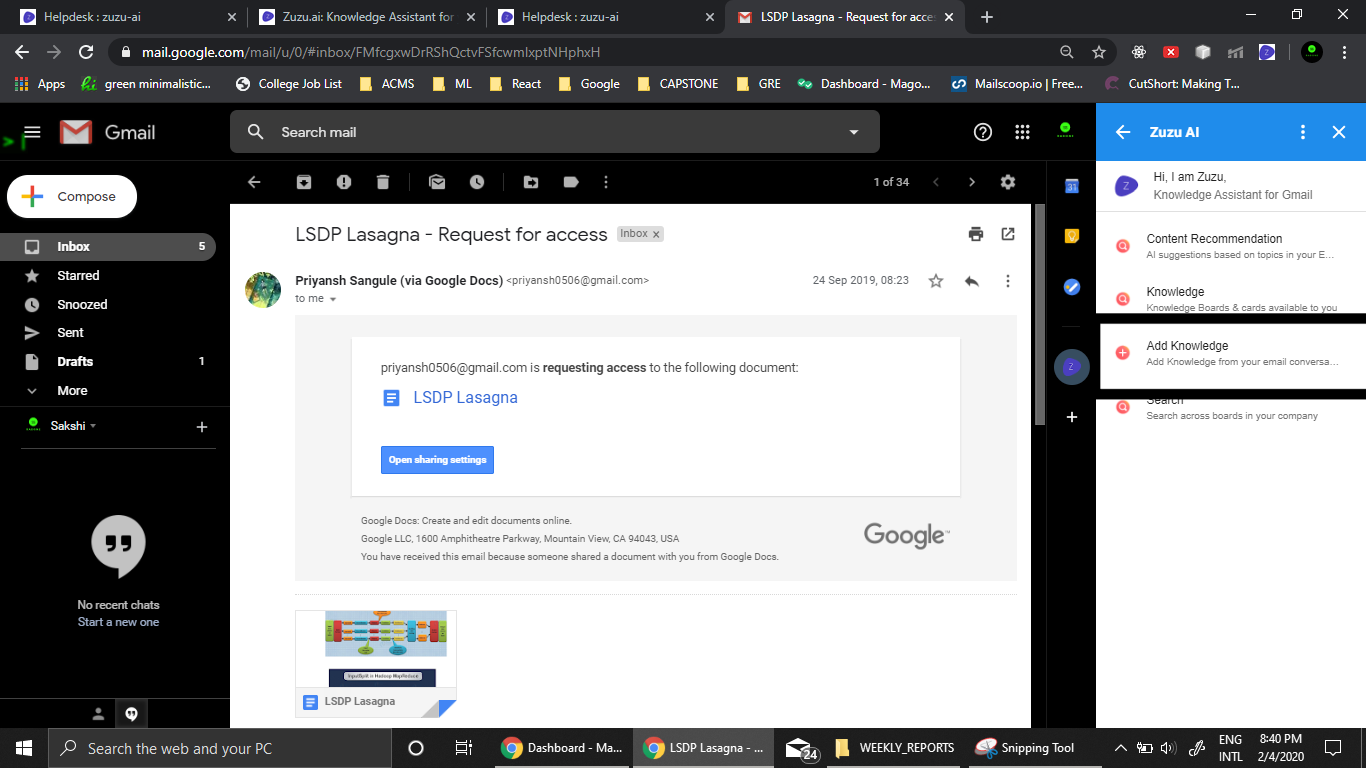The height and width of the screenshot is (768, 1366).
Task: Delete the email with the trash icon
Action: point(383,182)
